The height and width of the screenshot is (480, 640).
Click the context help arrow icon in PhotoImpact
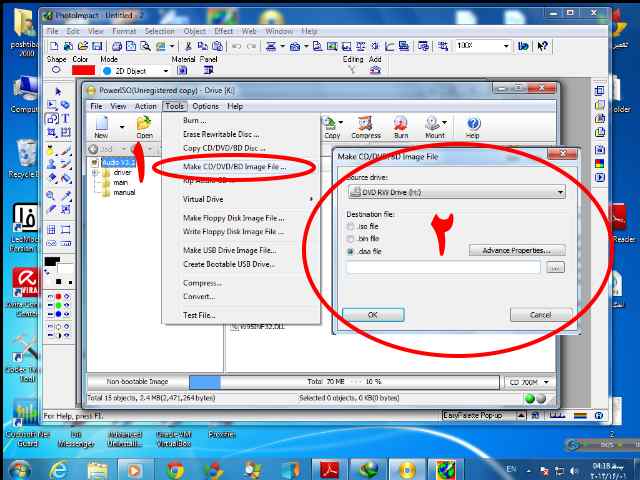(542, 46)
